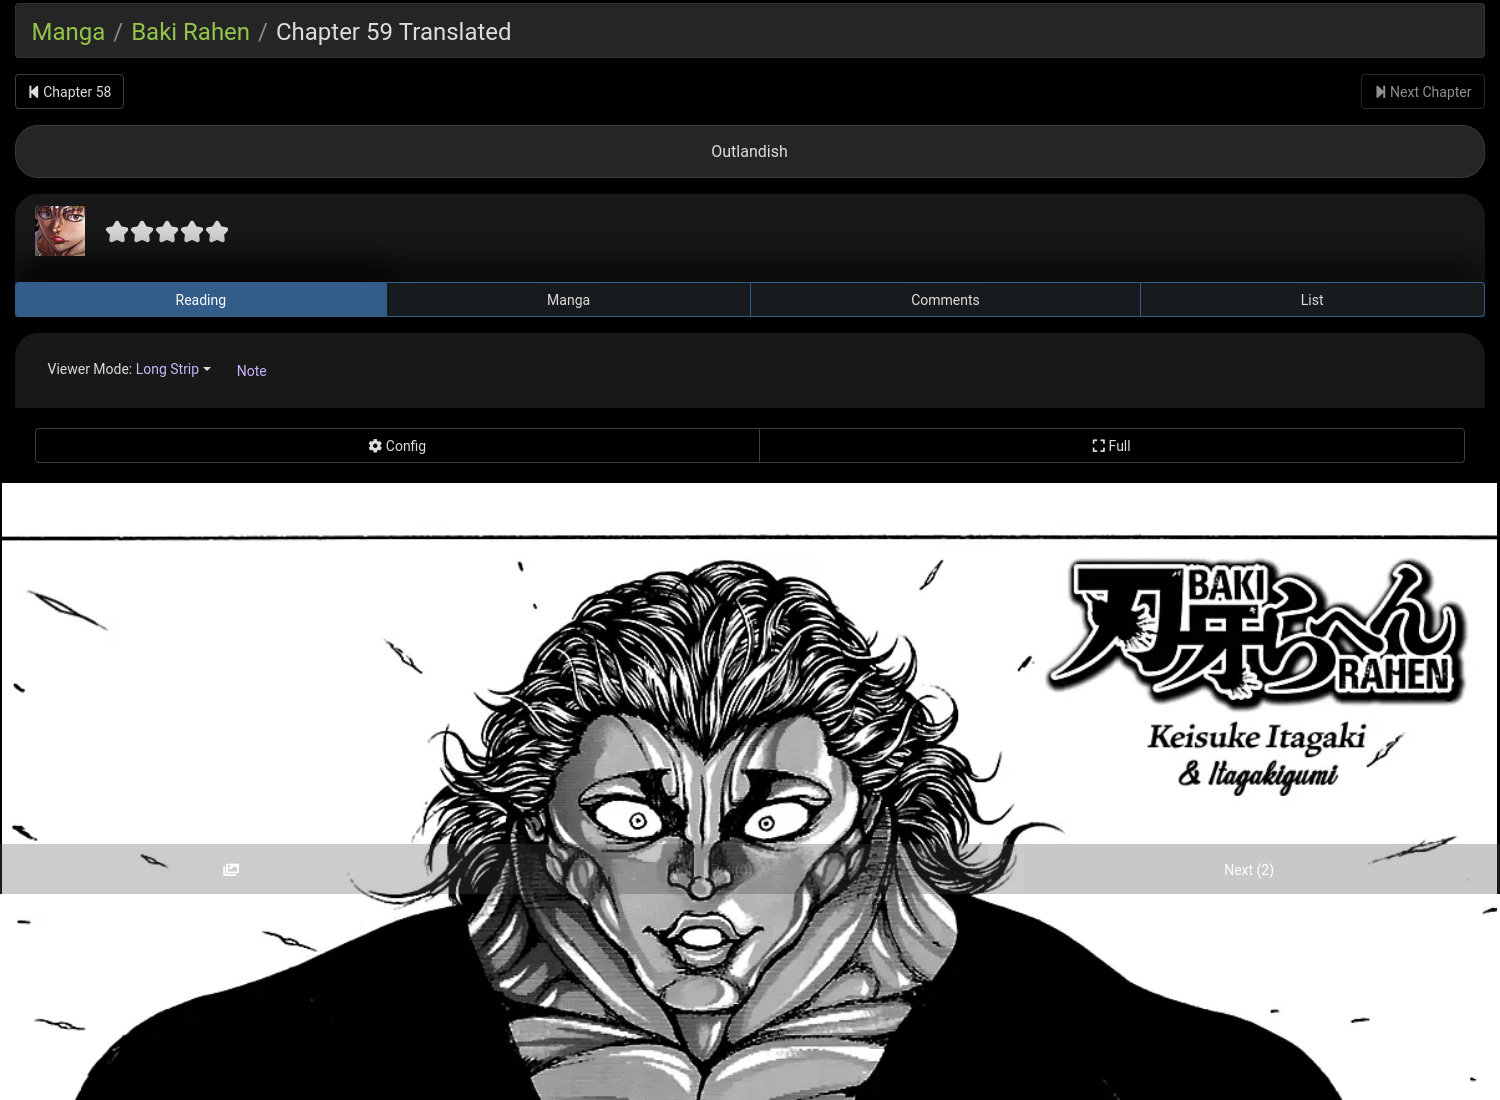Go to the Manga breadcrumb link
Image resolution: width=1500 pixels, height=1100 pixels.
[68, 32]
